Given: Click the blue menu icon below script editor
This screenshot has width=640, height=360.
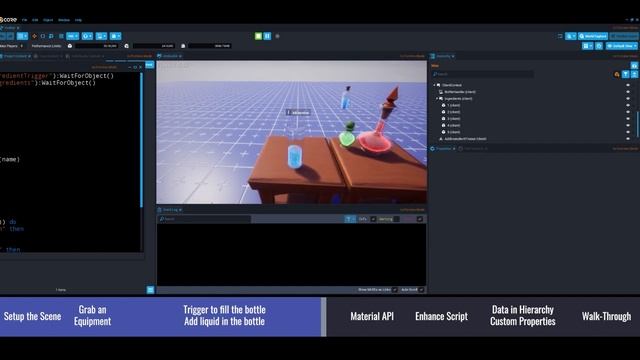Looking at the screenshot, I should pos(150,290).
